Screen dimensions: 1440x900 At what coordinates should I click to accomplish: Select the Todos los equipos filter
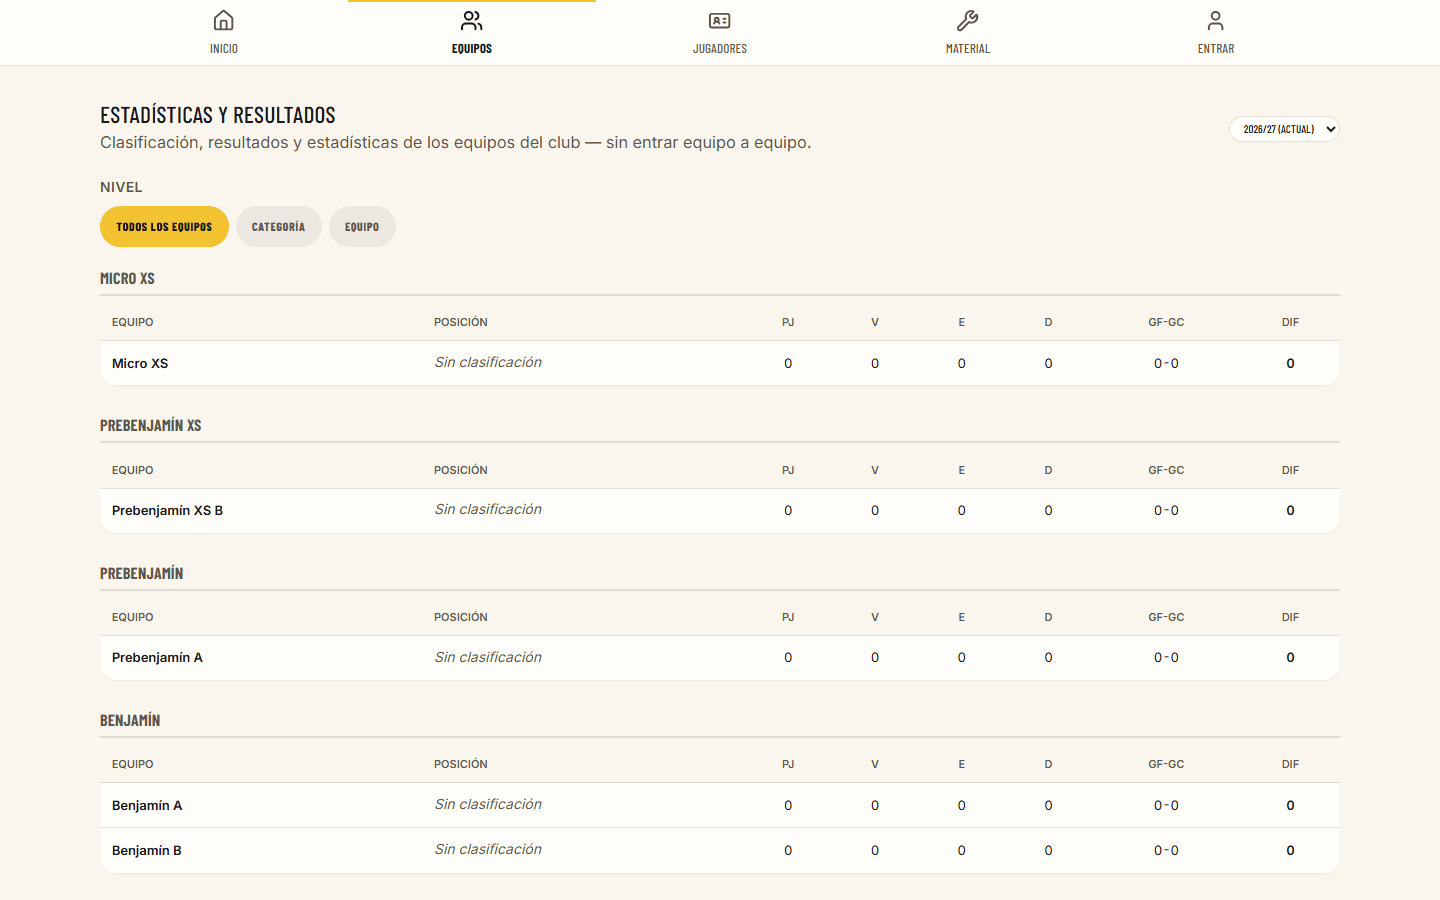tap(164, 227)
